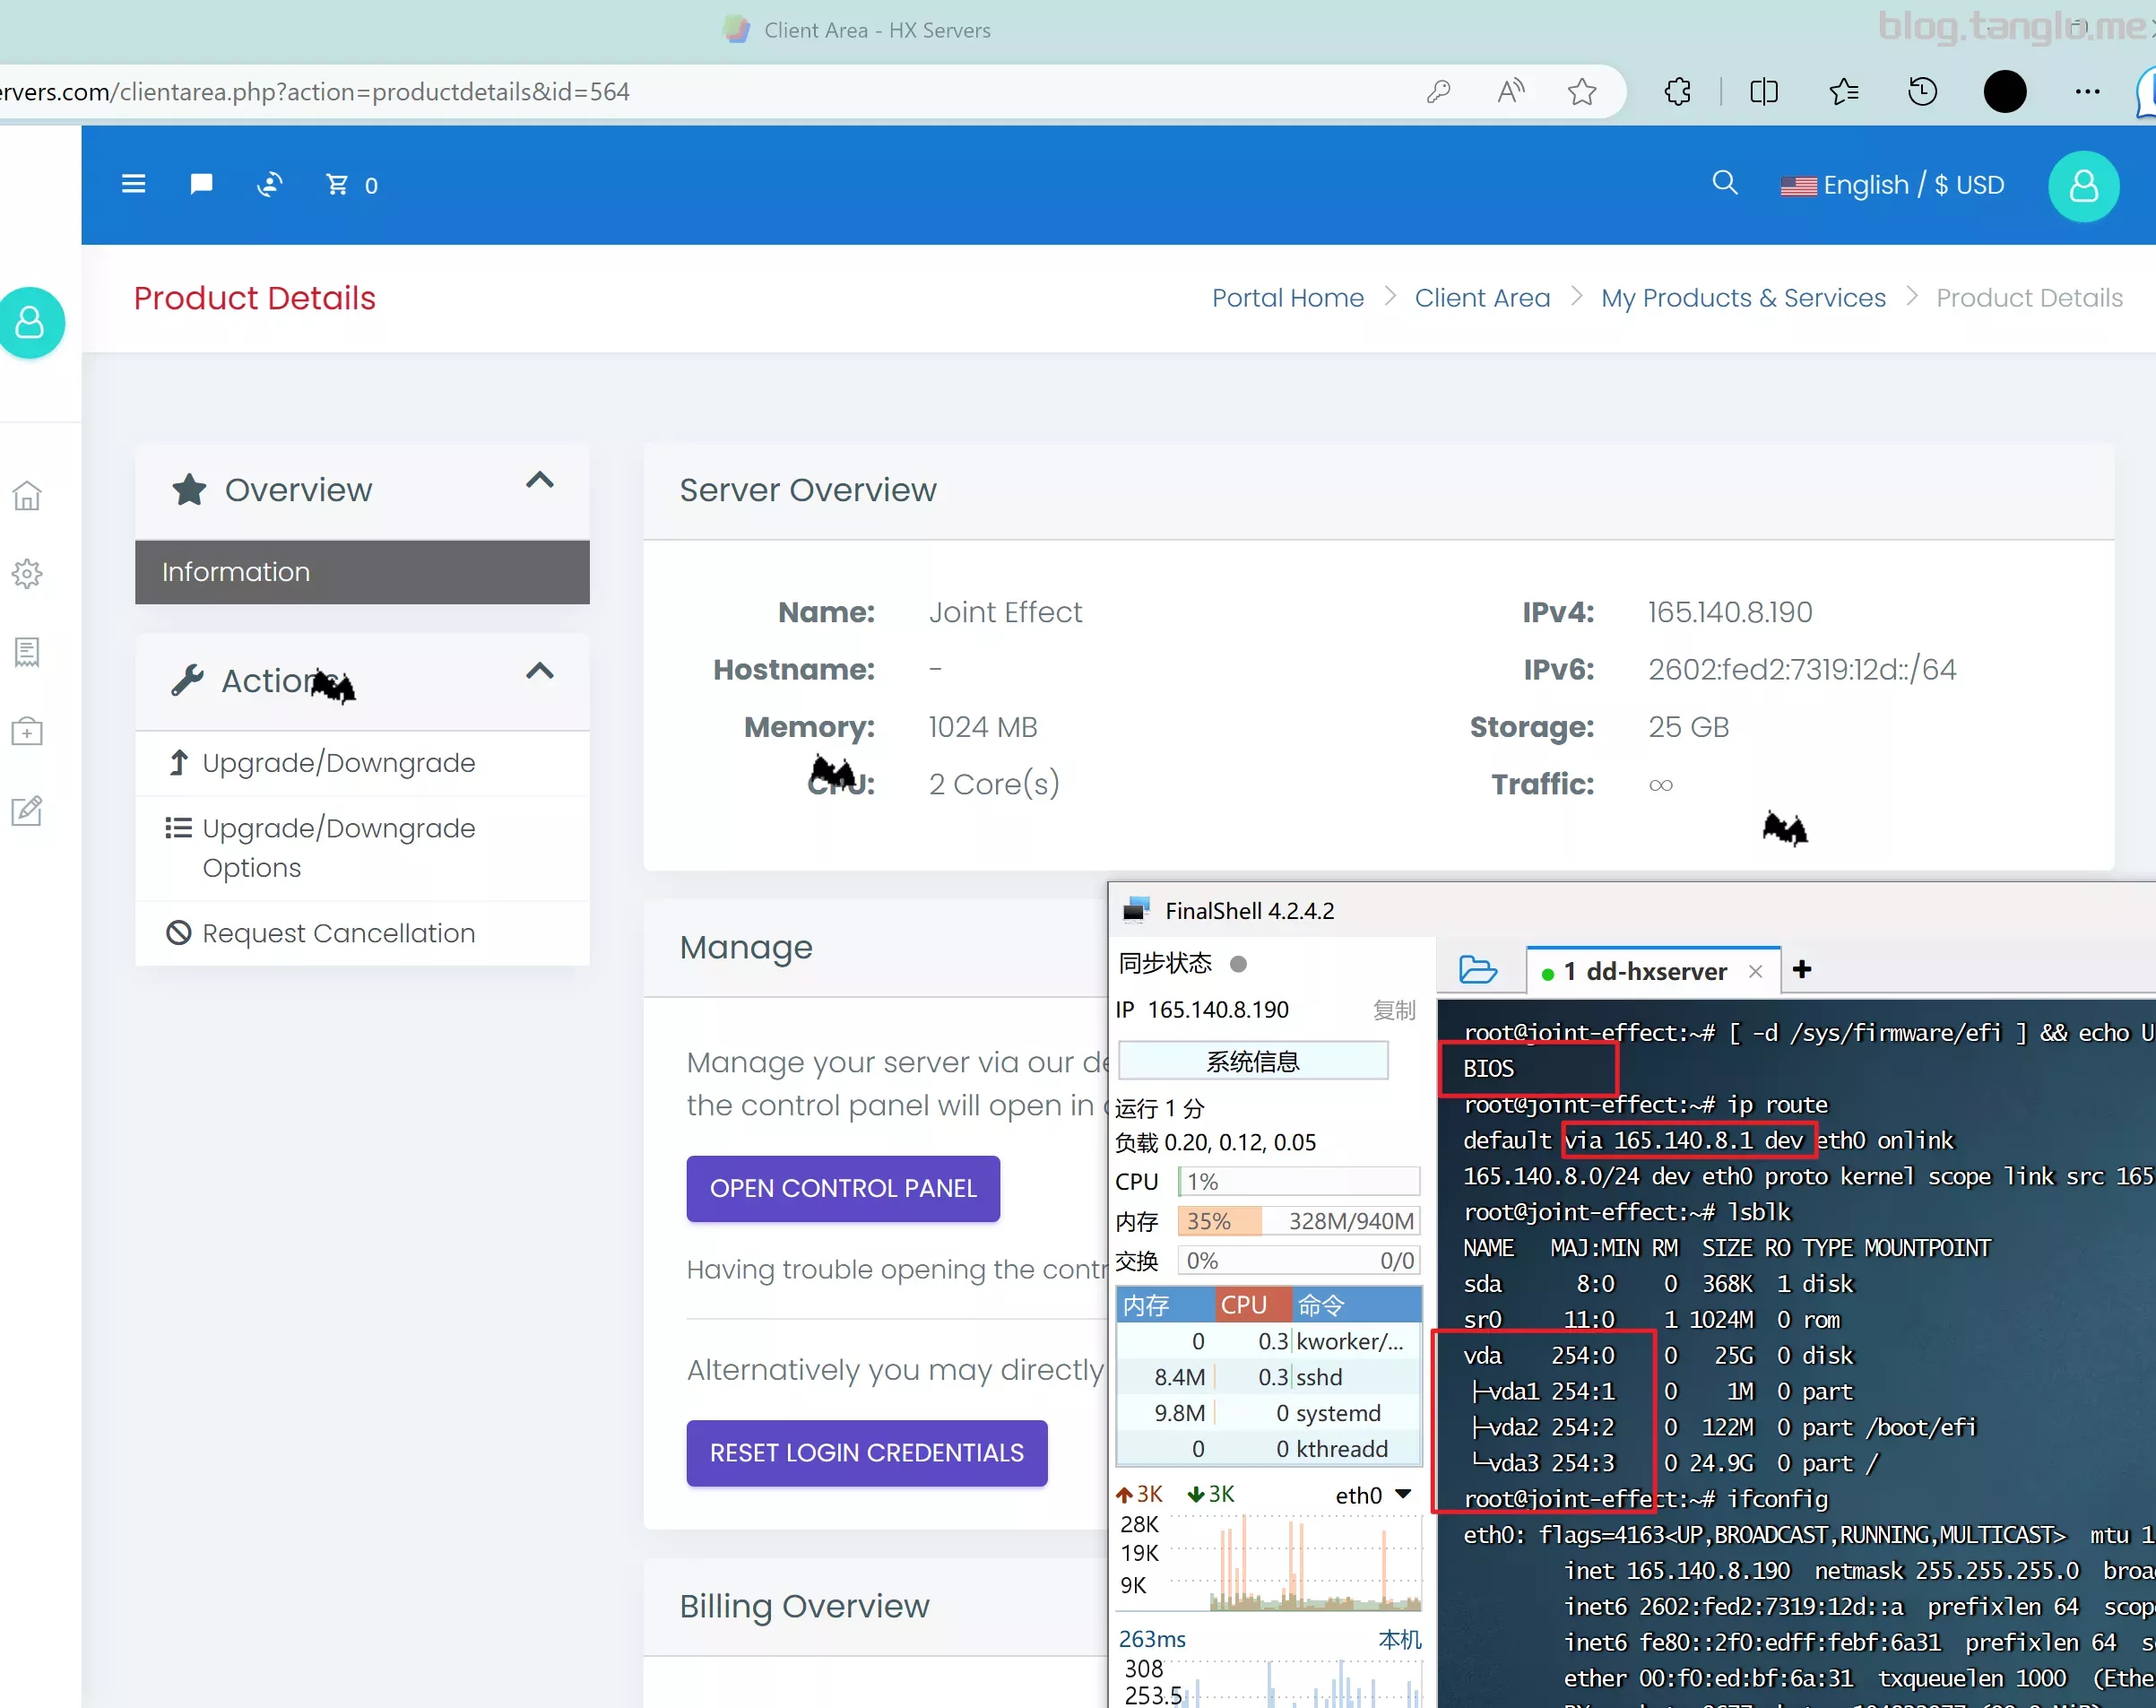Viewport: 2156px width, 1708px height.
Task: Open the browser extensions puzzle icon
Action: coord(1678,92)
